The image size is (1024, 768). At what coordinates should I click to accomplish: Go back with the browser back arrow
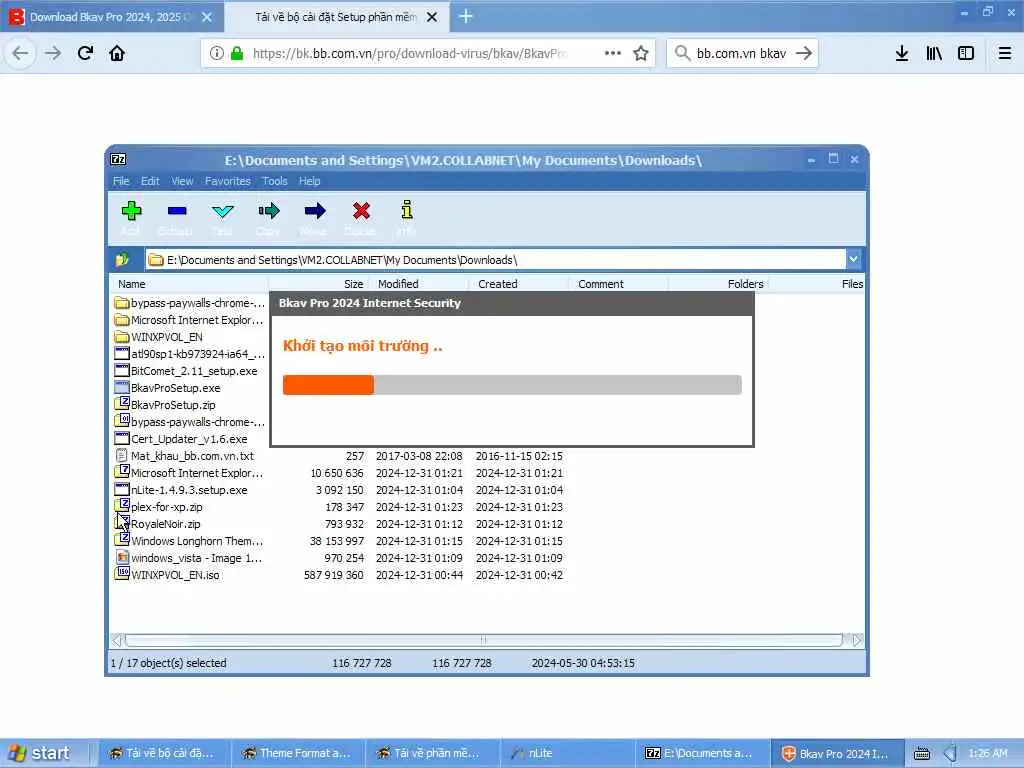(x=20, y=53)
